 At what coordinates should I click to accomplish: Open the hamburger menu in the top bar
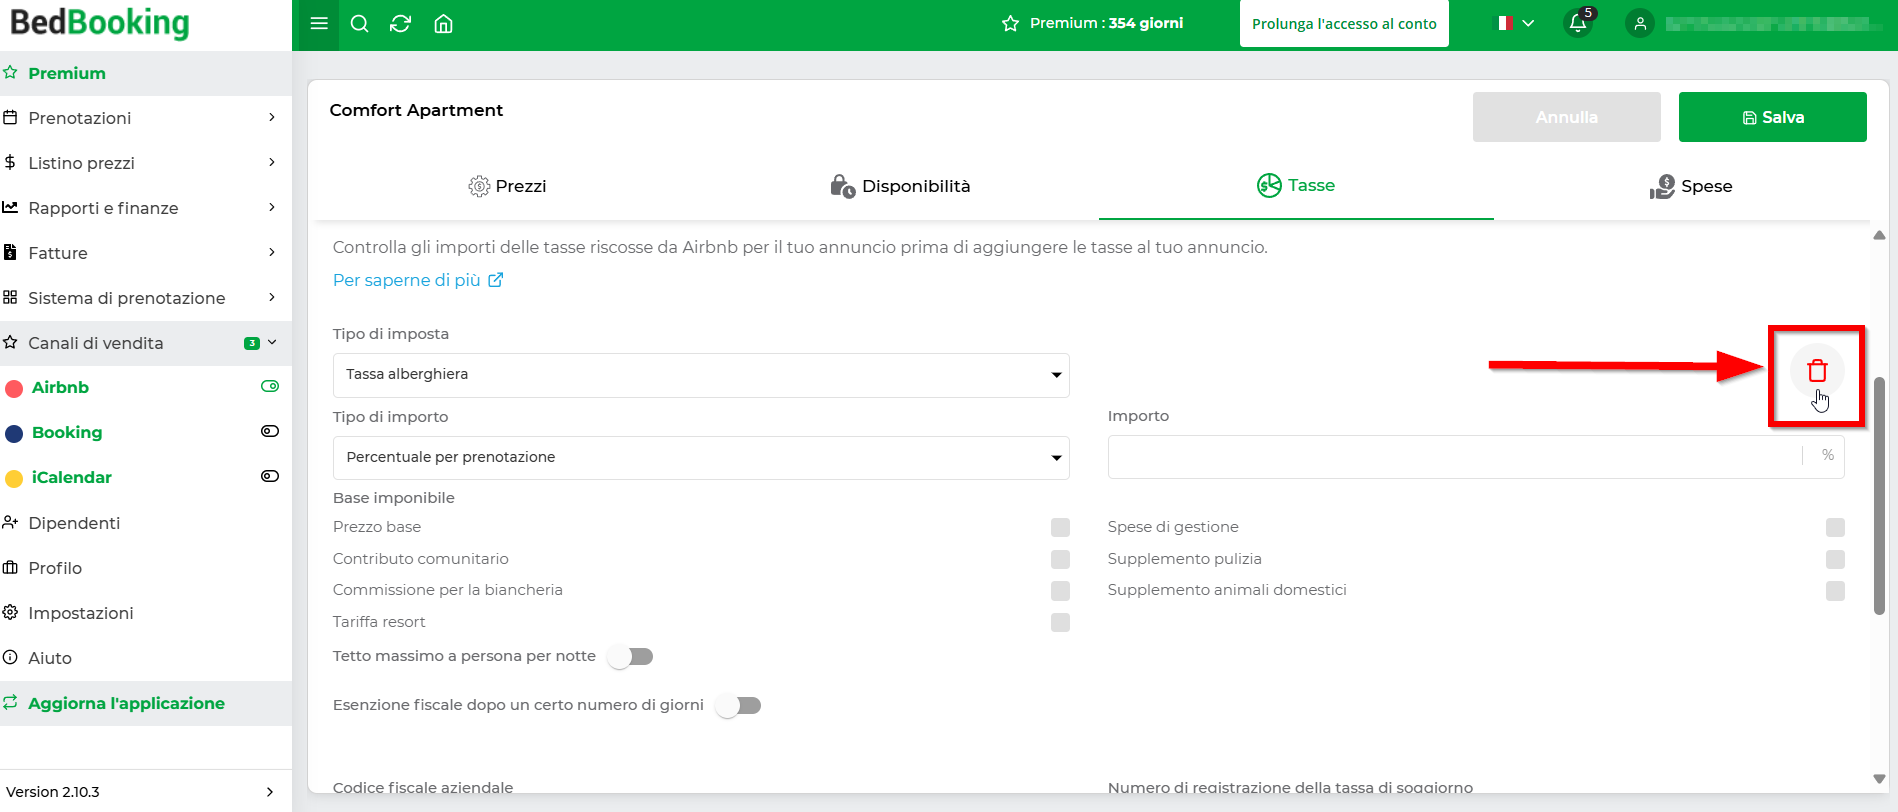pyautogui.click(x=319, y=24)
